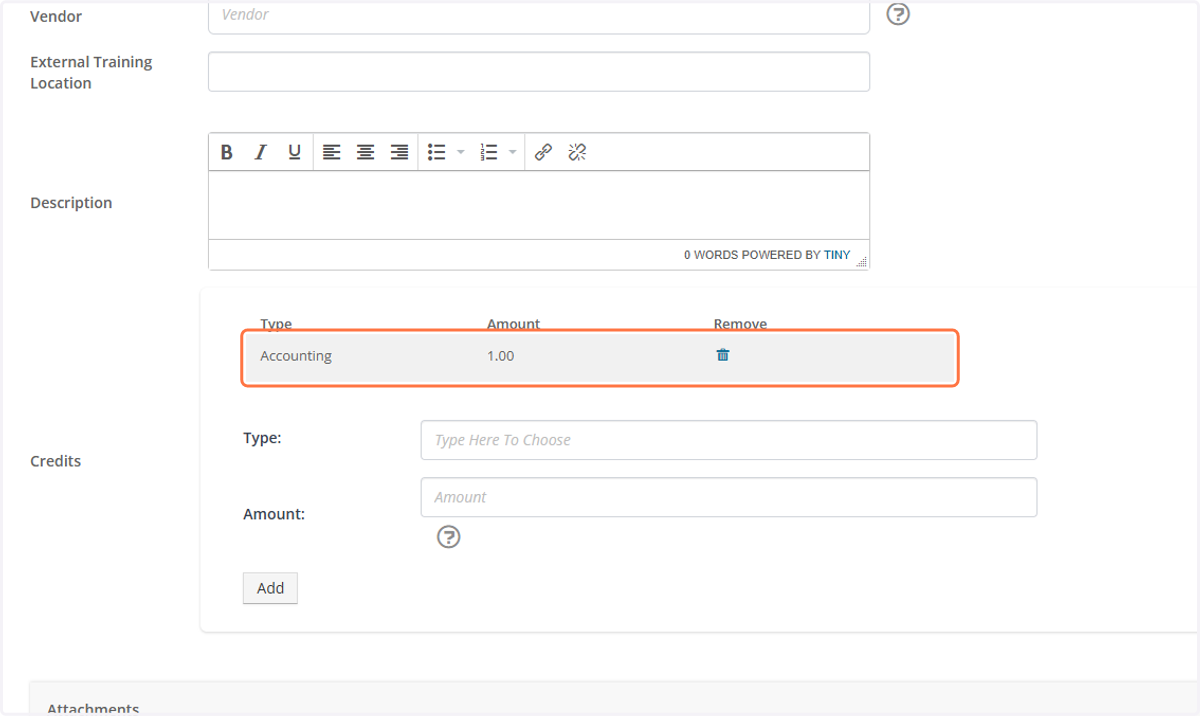Open bullet list style dropdown arrow
Viewport: 1200px width, 716px height.
[x=460, y=152]
